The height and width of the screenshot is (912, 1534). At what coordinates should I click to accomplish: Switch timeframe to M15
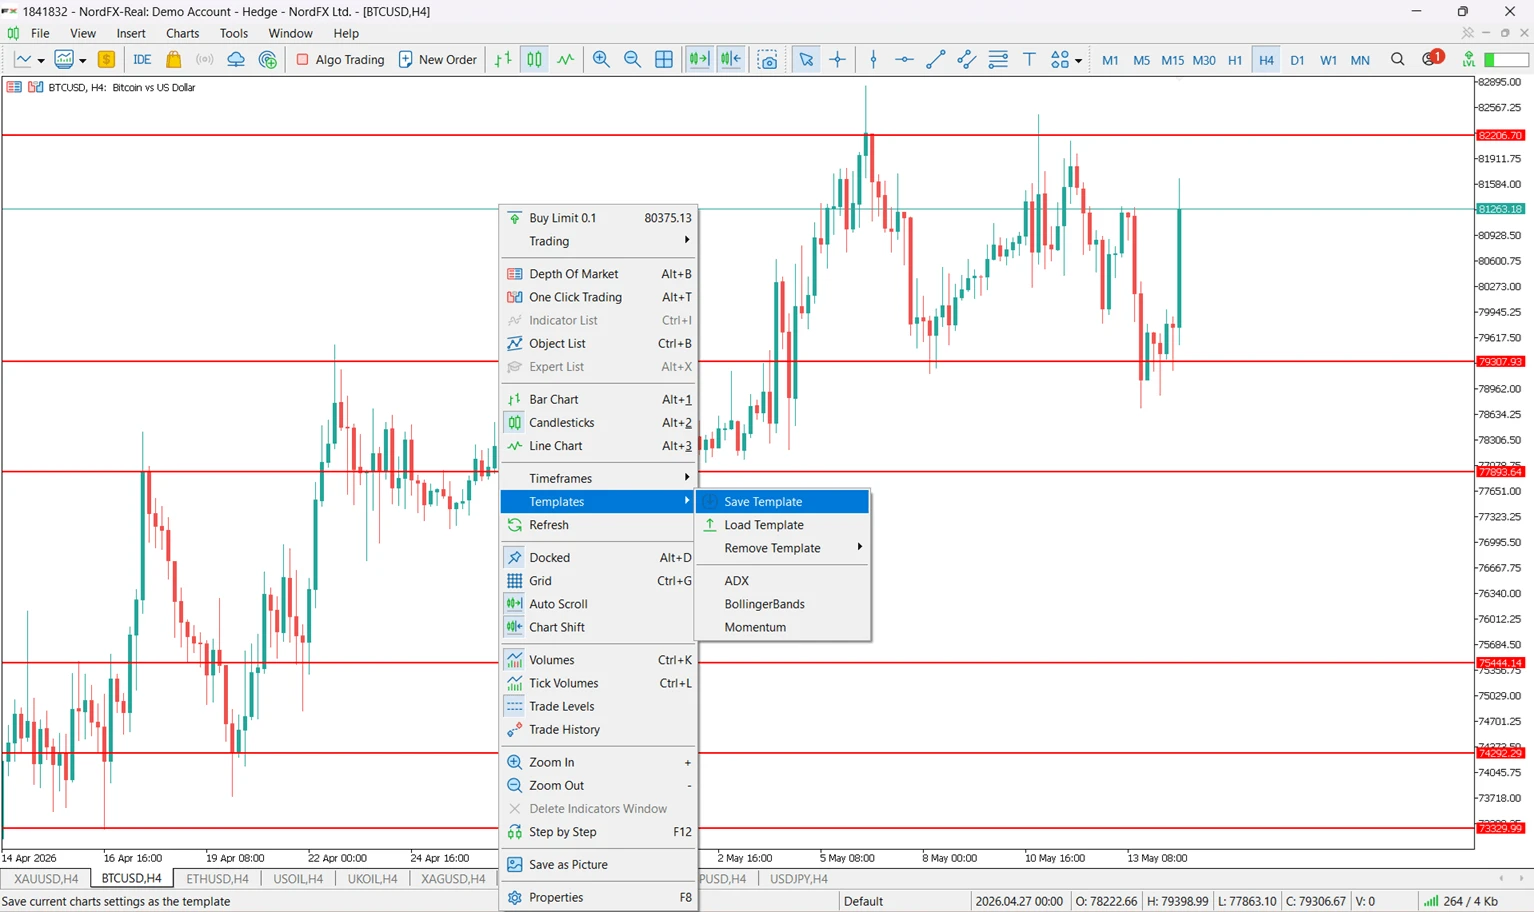pyautogui.click(x=1172, y=60)
